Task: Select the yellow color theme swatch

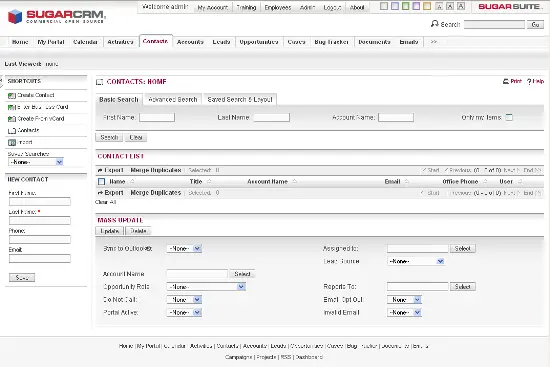Action: click(427, 6)
